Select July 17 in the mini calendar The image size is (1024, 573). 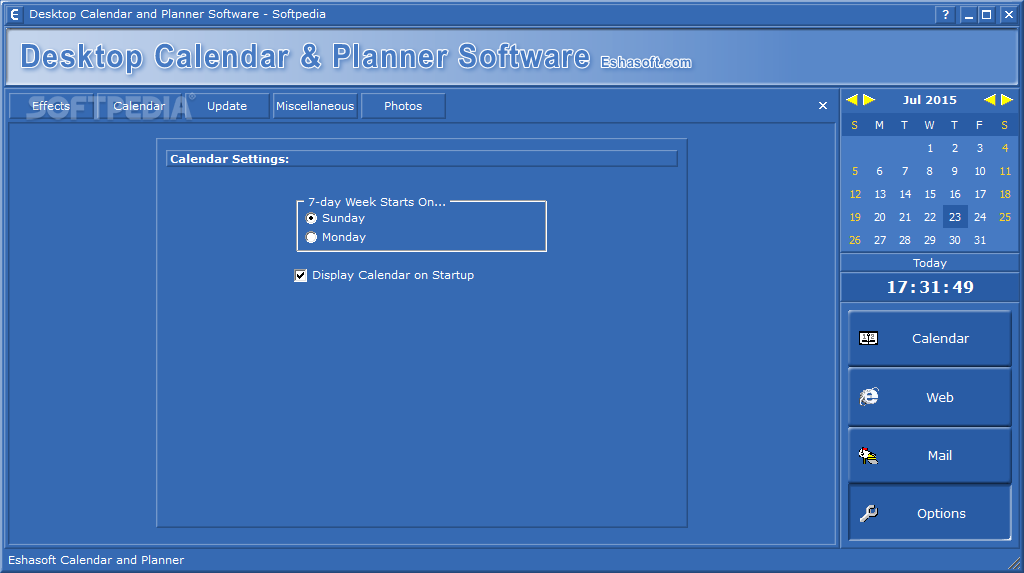click(x=980, y=194)
